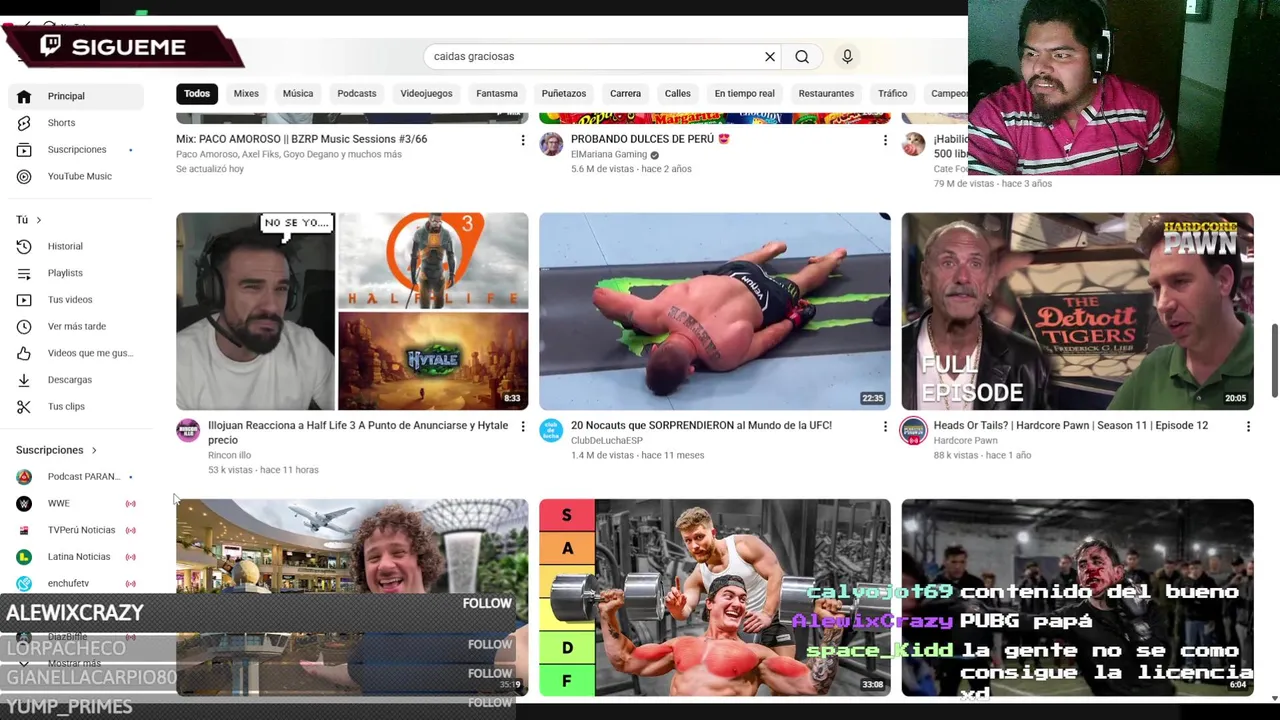Select the Música filter chip
This screenshot has width=1280, height=720.
click(x=298, y=94)
